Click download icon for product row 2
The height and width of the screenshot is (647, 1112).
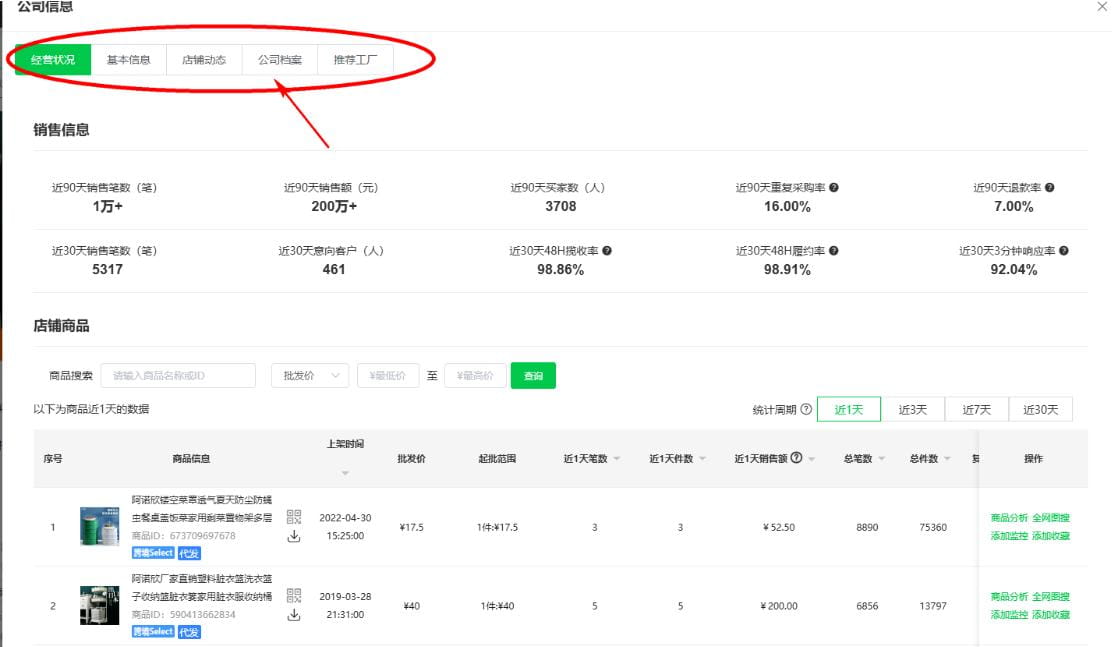point(294,615)
